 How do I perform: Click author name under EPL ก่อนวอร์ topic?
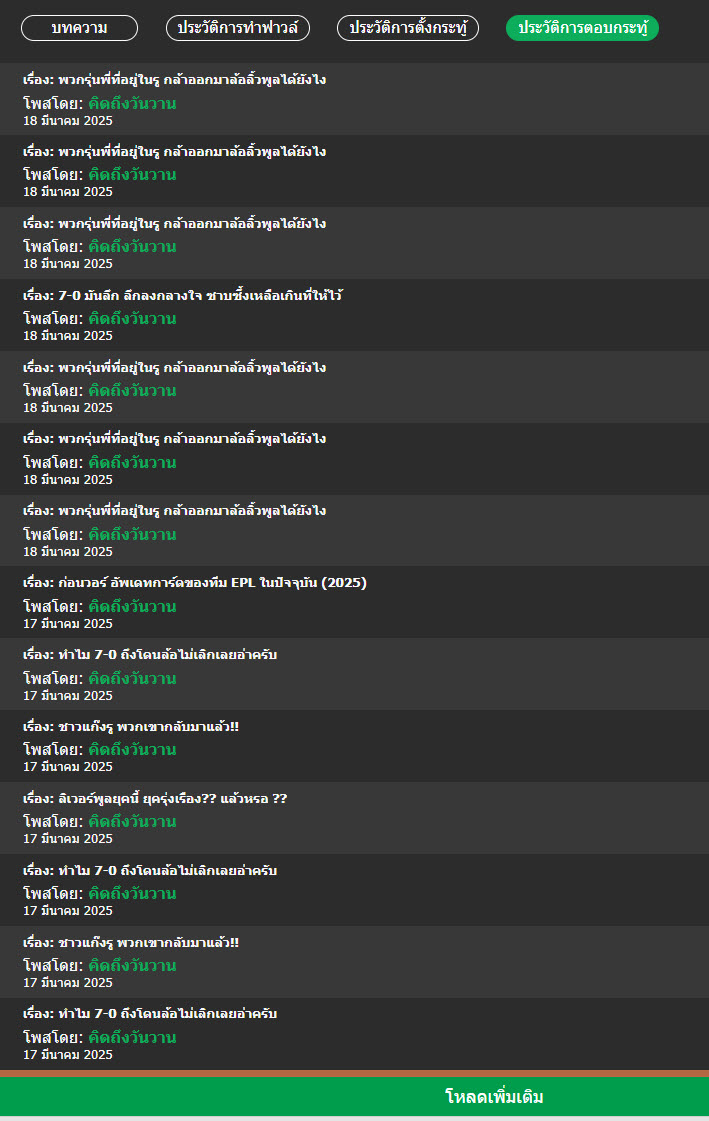pos(132,606)
